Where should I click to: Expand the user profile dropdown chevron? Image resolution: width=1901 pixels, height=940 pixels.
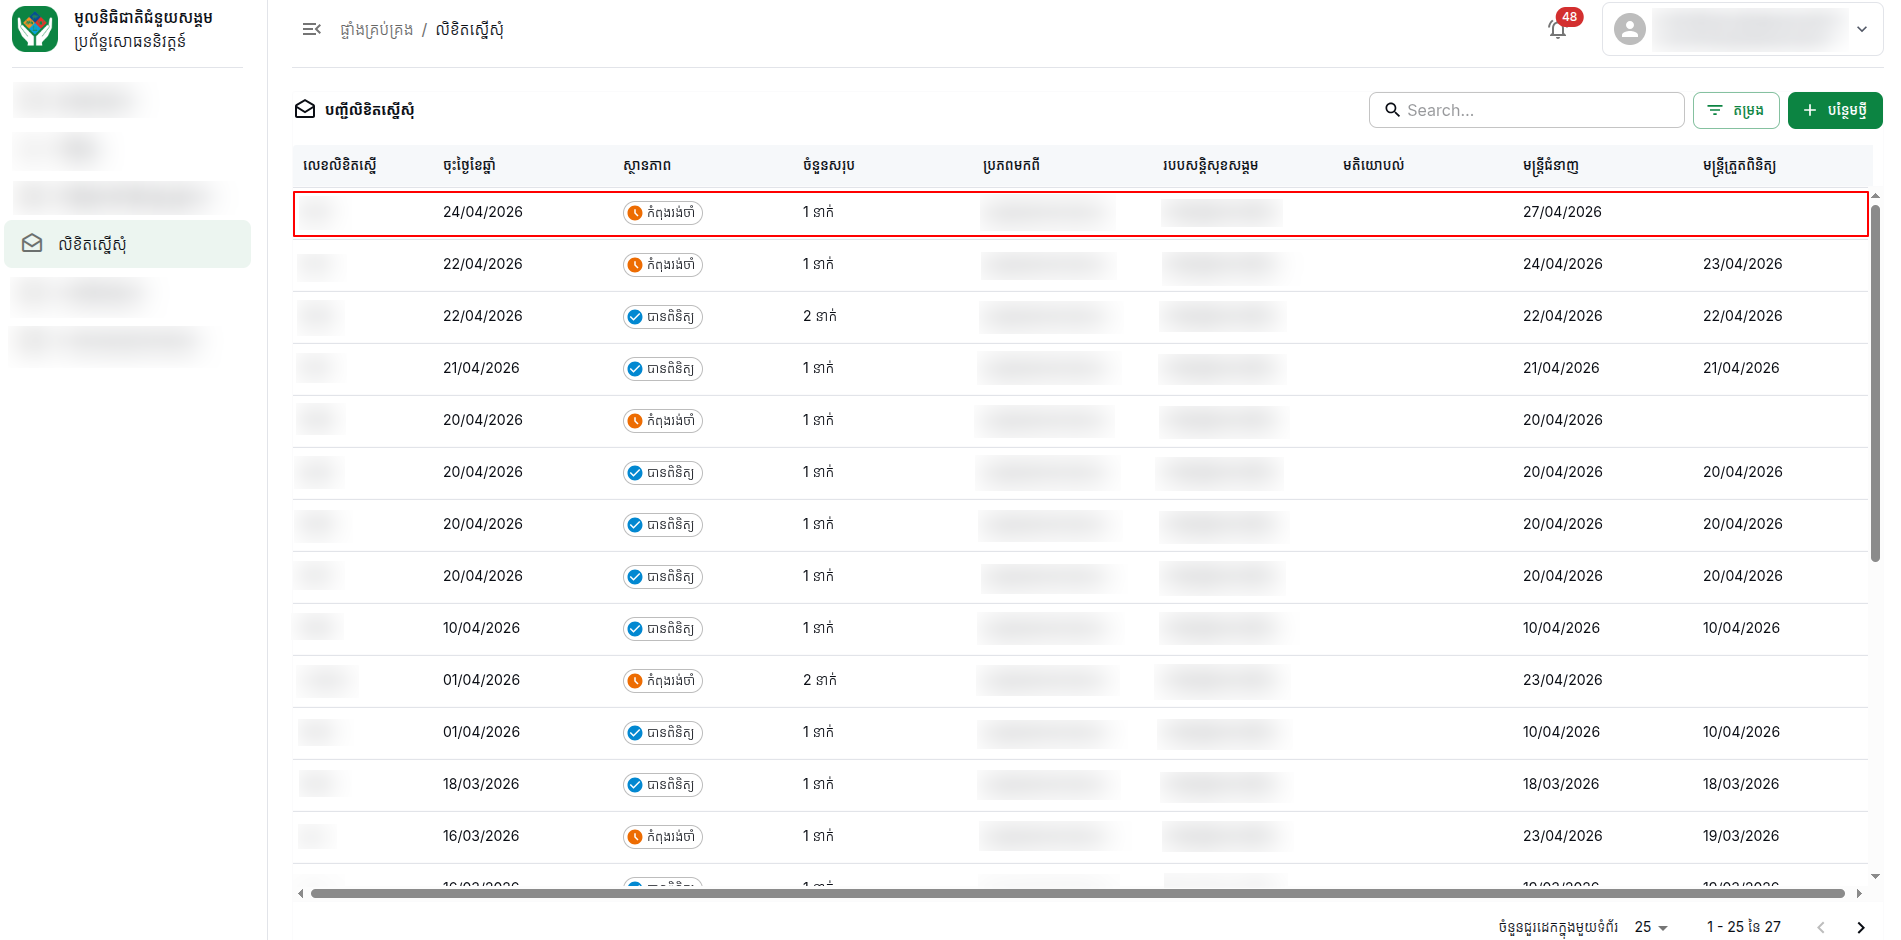(x=1862, y=29)
